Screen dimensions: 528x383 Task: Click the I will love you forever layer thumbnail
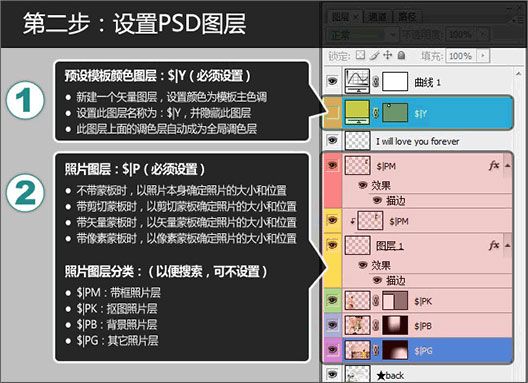[x=358, y=140]
